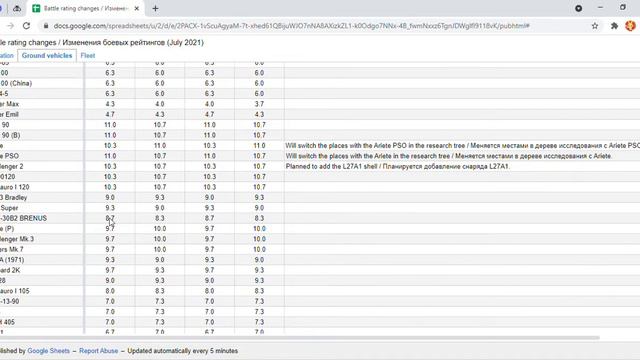Open a new browser tab

pyautogui.click(x=155, y=9)
